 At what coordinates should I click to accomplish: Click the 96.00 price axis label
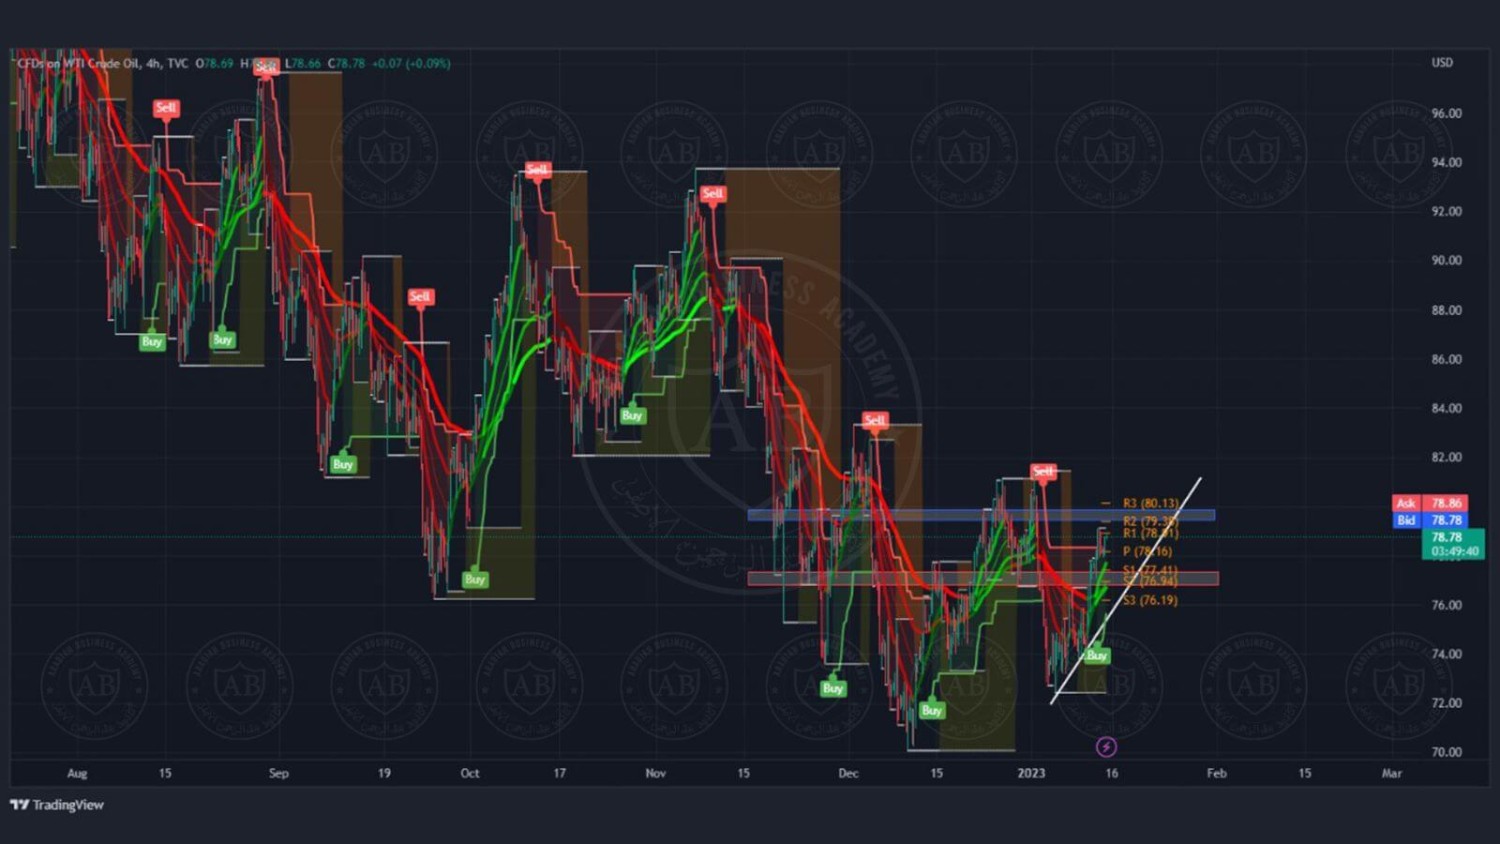point(1446,113)
